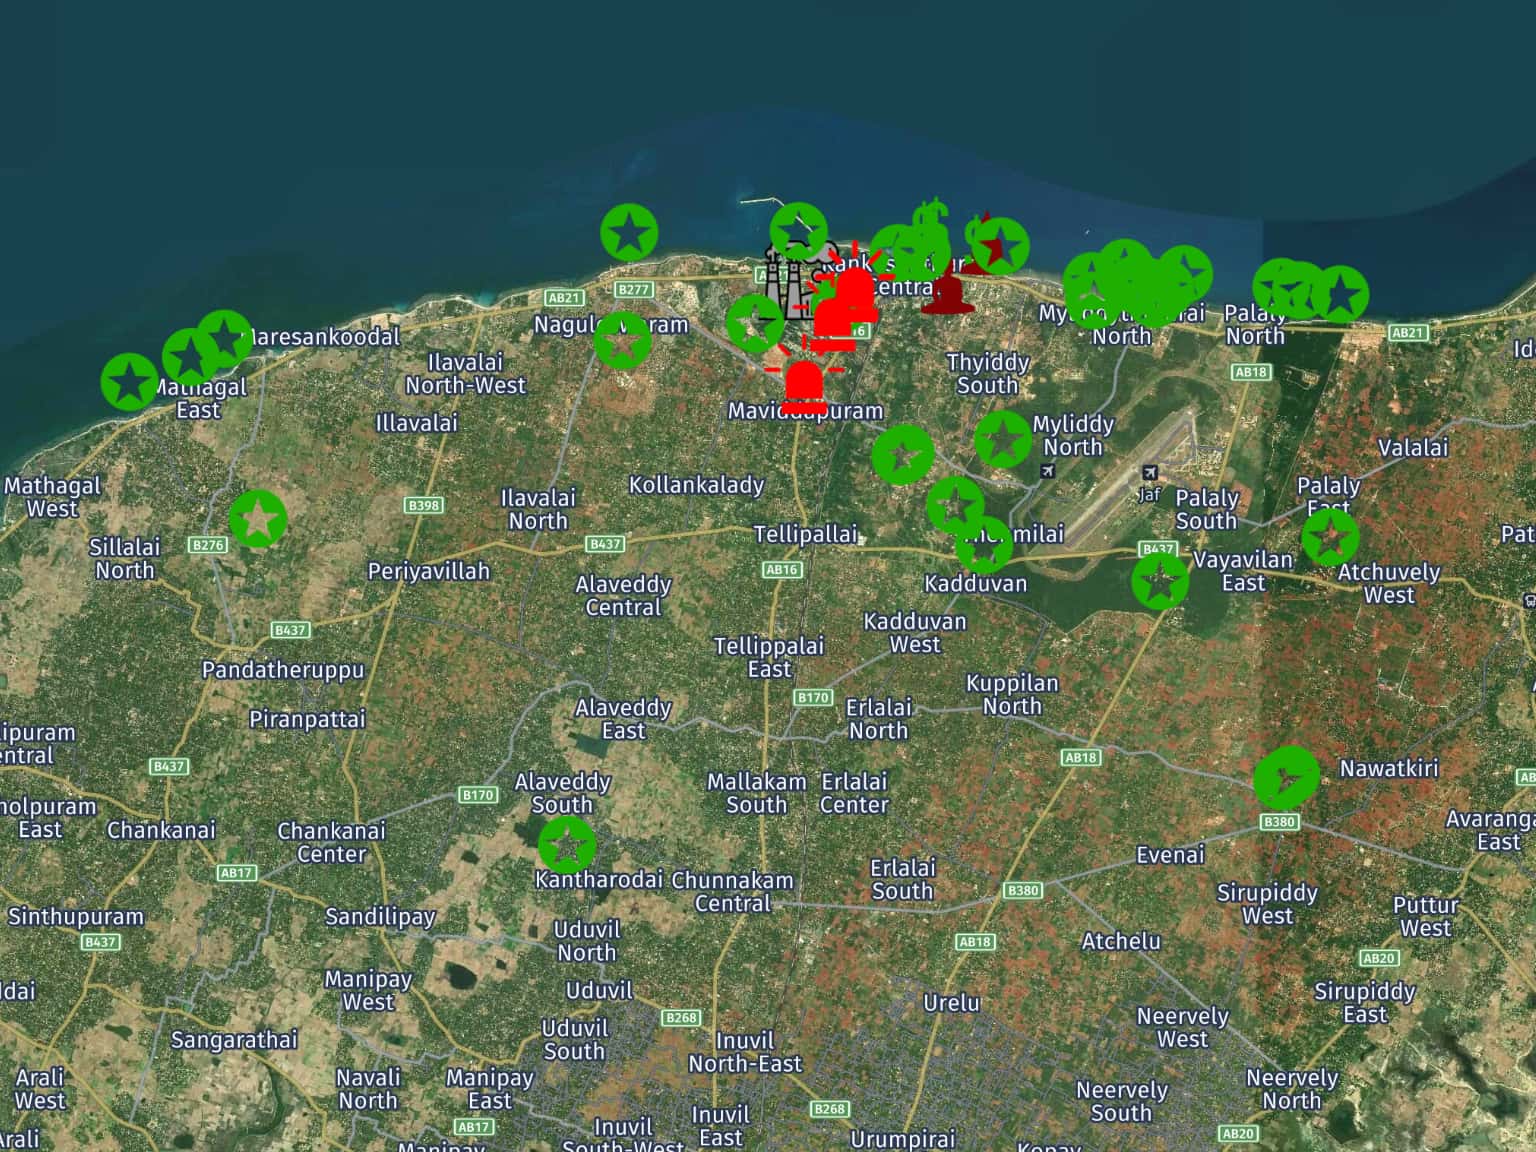Click the green star marker near Sillalai North

[x=258, y=519]
